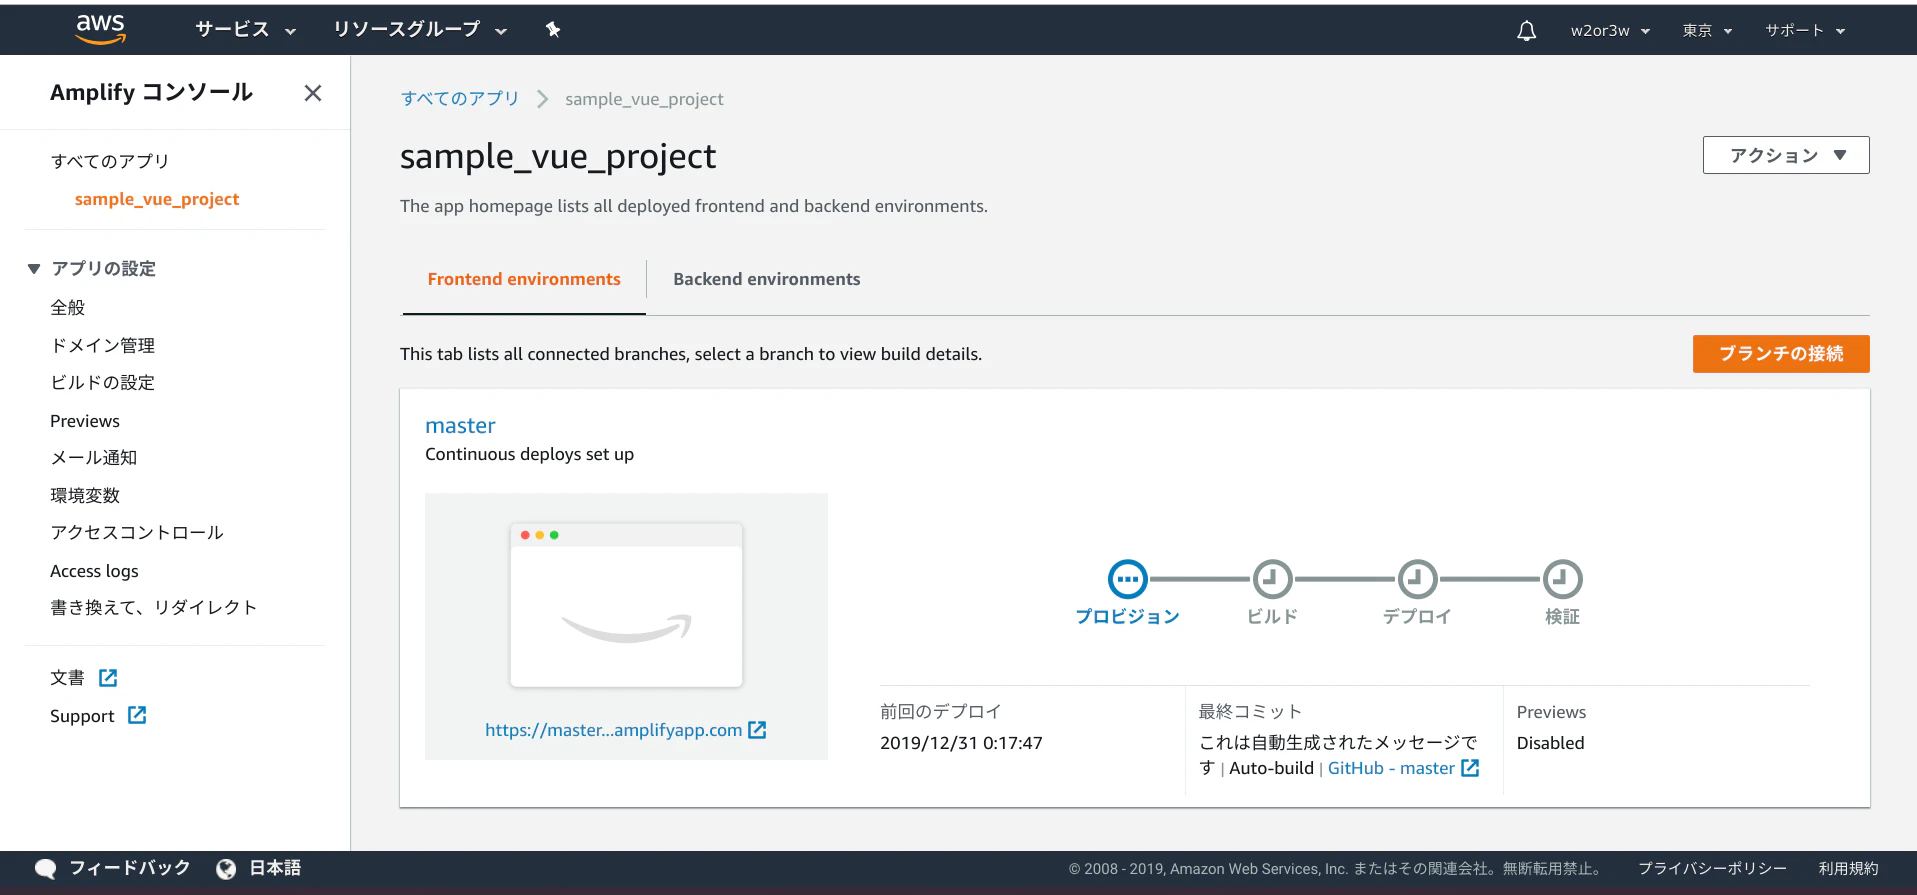Click the ブランチの接続 button
The height and width of the screenshot is (895, 1917).
pos(1781,354)
